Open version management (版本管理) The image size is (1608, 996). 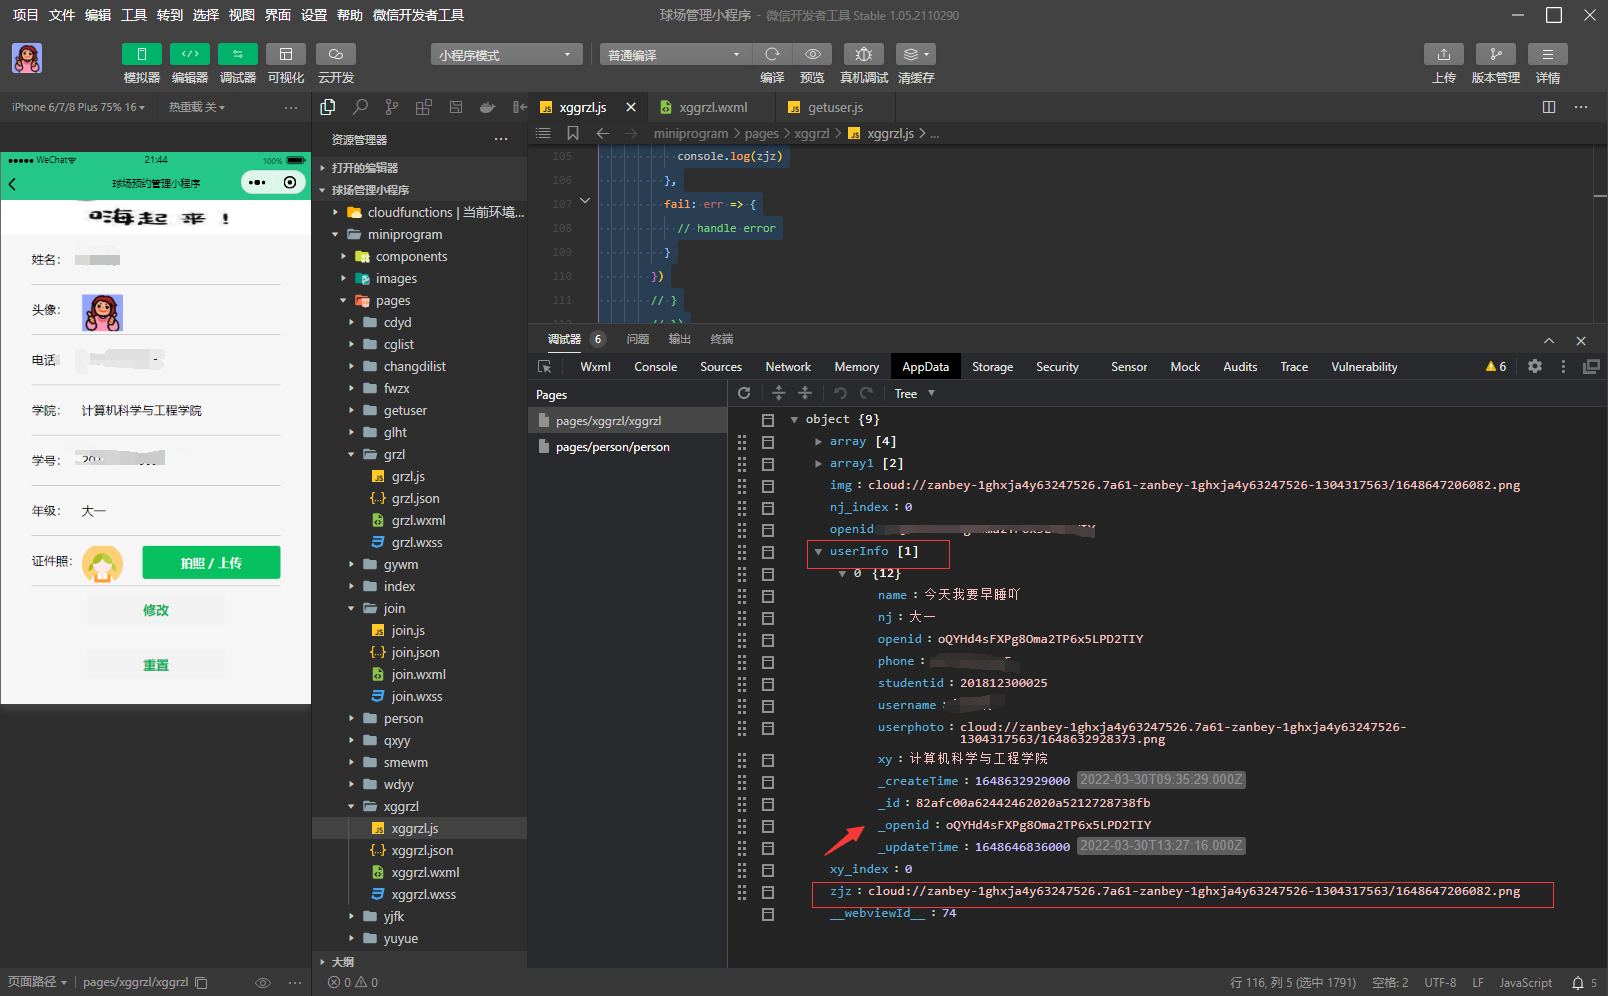pyautogui.click(x=1496, y=54)
